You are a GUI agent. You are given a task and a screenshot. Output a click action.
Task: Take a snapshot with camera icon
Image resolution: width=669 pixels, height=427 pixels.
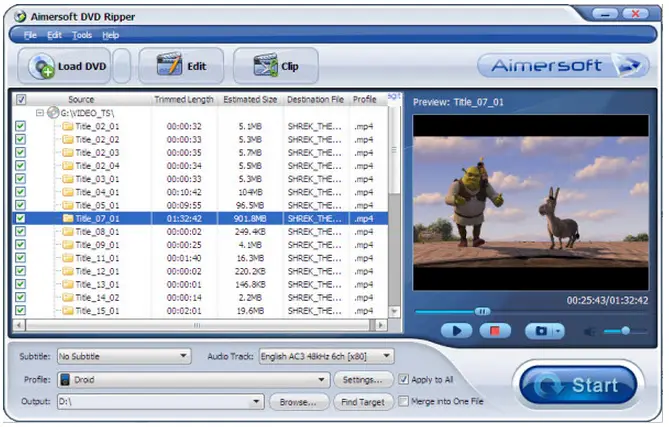541,331
